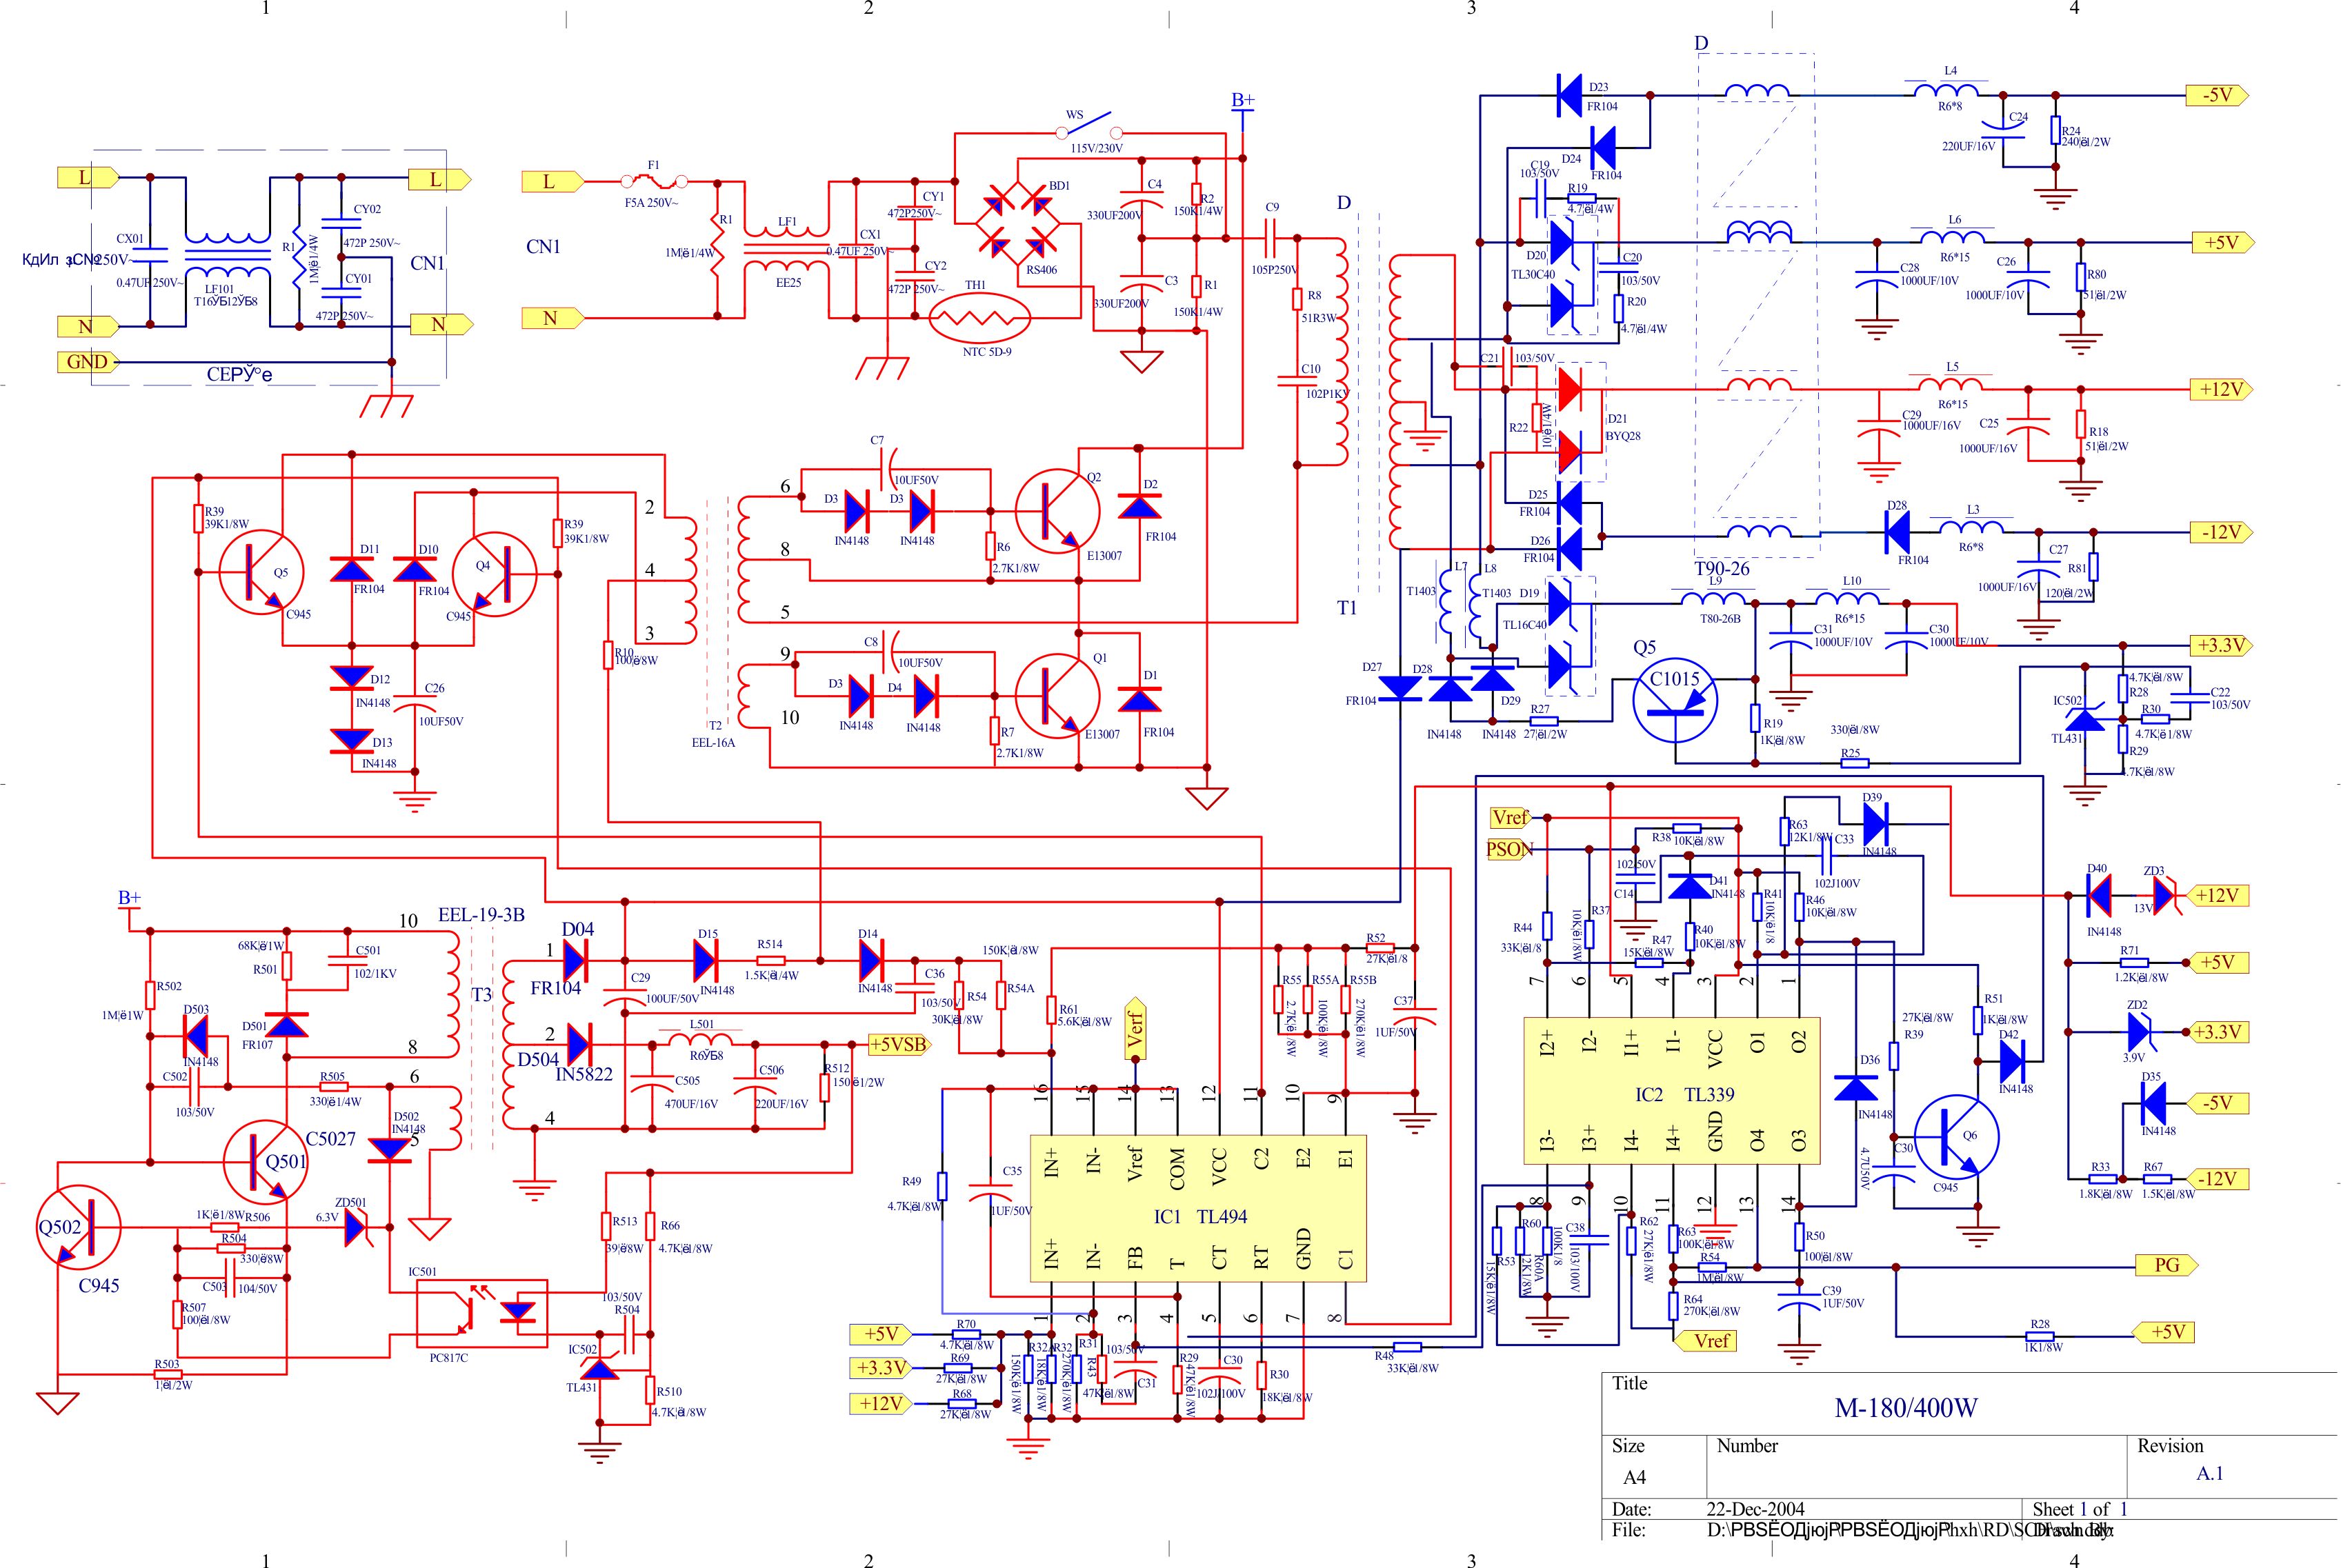Select the D39 IN4148 diode
This screenshot has width=2341, height=1568.
click(1876, 825)
